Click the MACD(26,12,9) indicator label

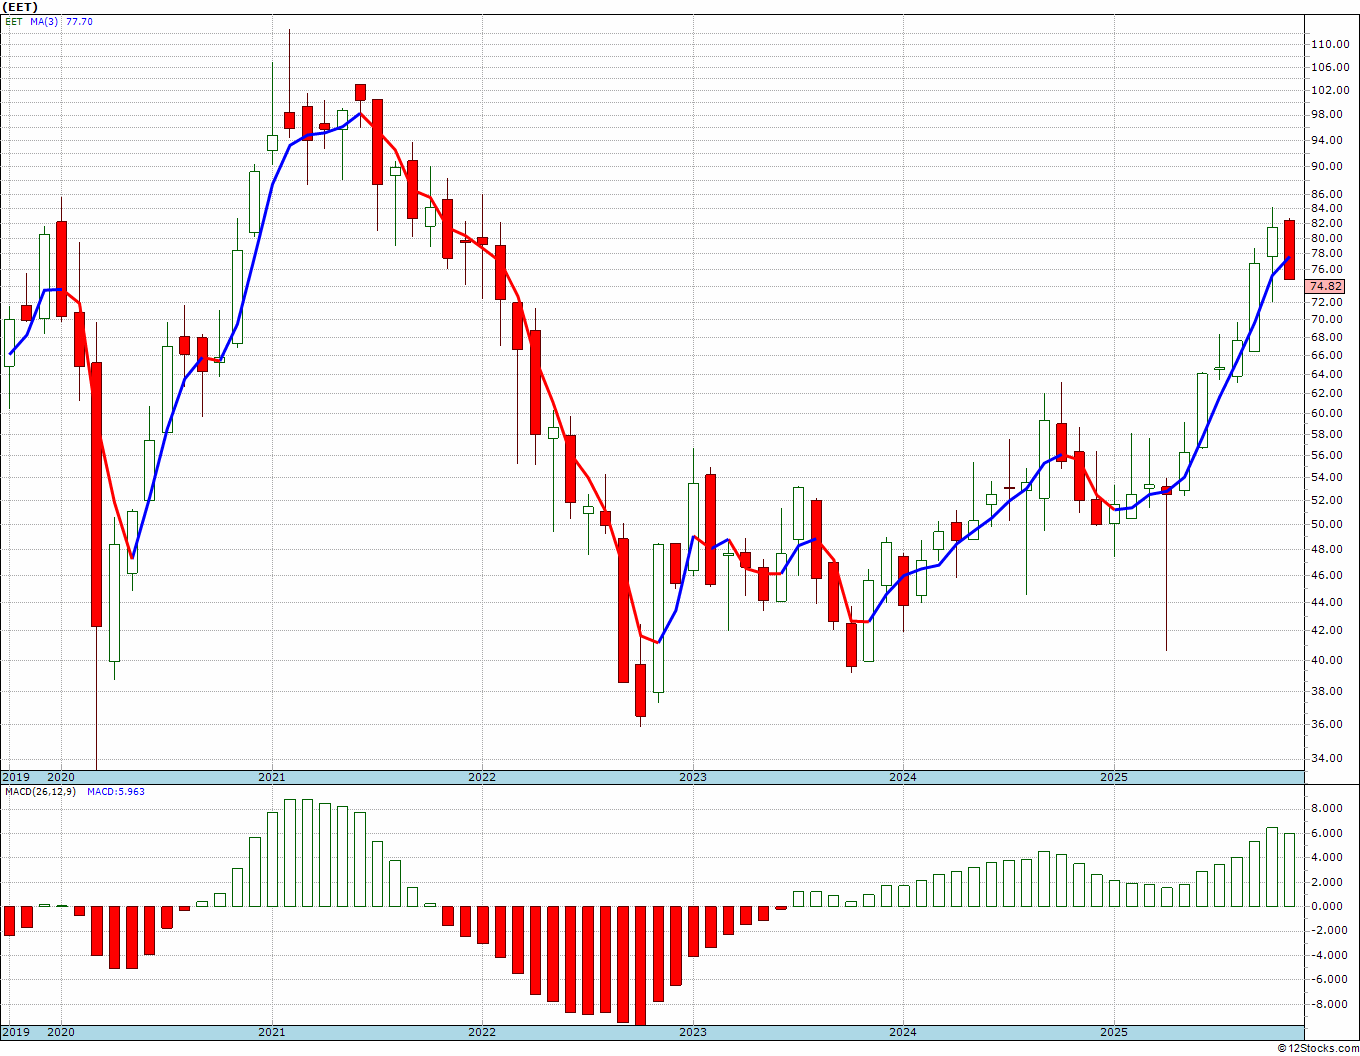(x=40, y=791)
